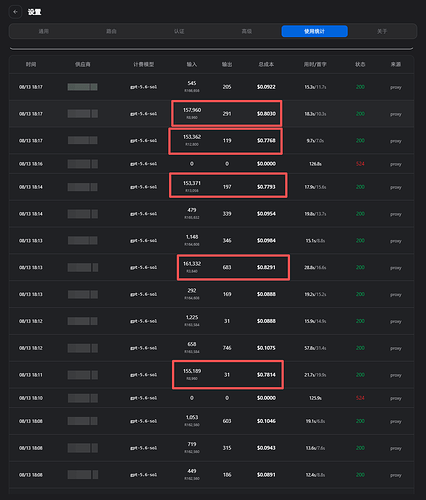Click the 状态 column header
426x500 pixels.
coord(360,64)
